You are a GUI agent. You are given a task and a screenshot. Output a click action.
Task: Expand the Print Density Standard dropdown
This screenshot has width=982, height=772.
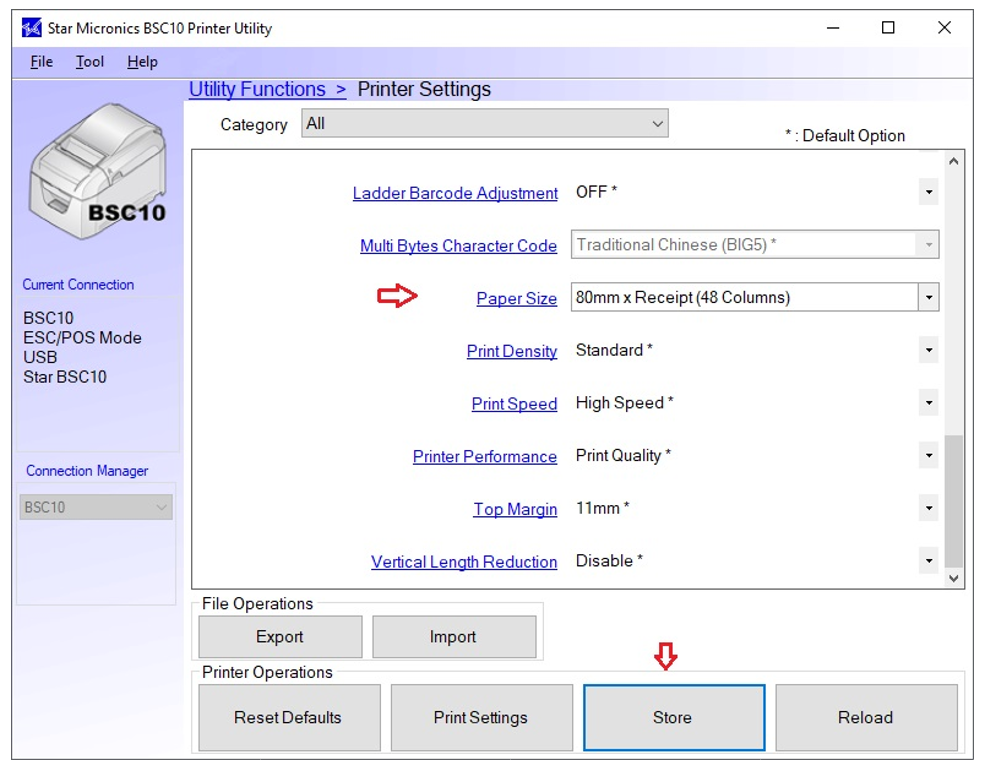click(x=929, y=350)
